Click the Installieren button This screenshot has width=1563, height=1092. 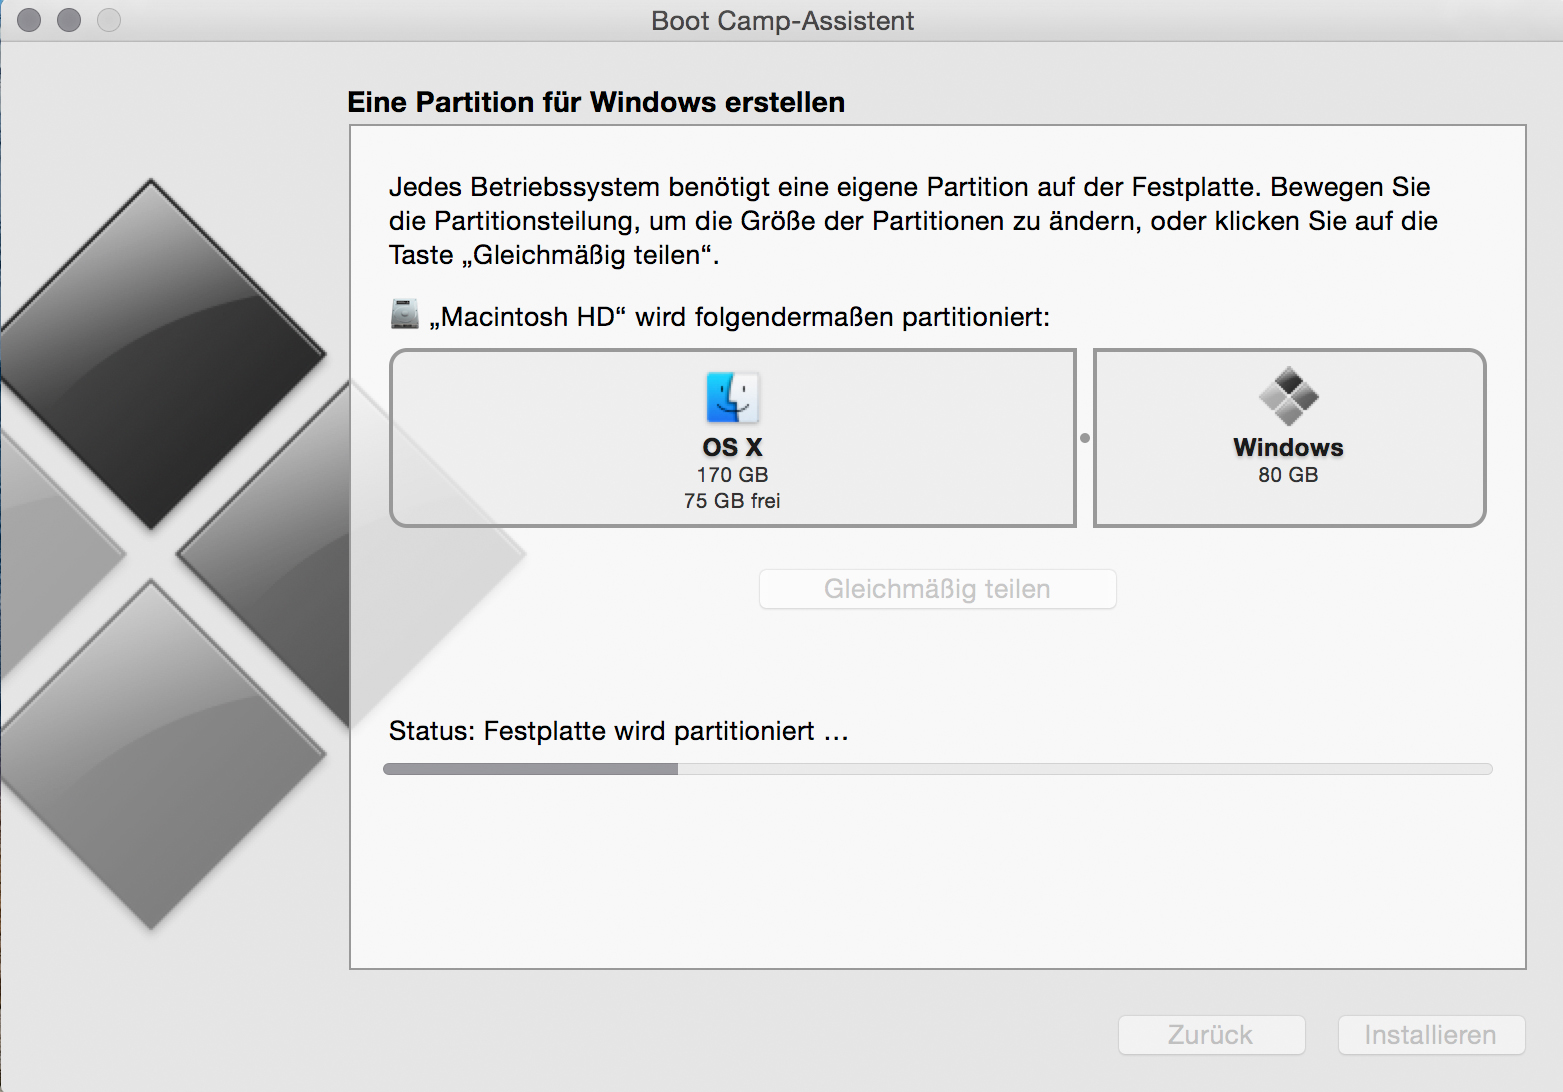coord(1431,1035)
